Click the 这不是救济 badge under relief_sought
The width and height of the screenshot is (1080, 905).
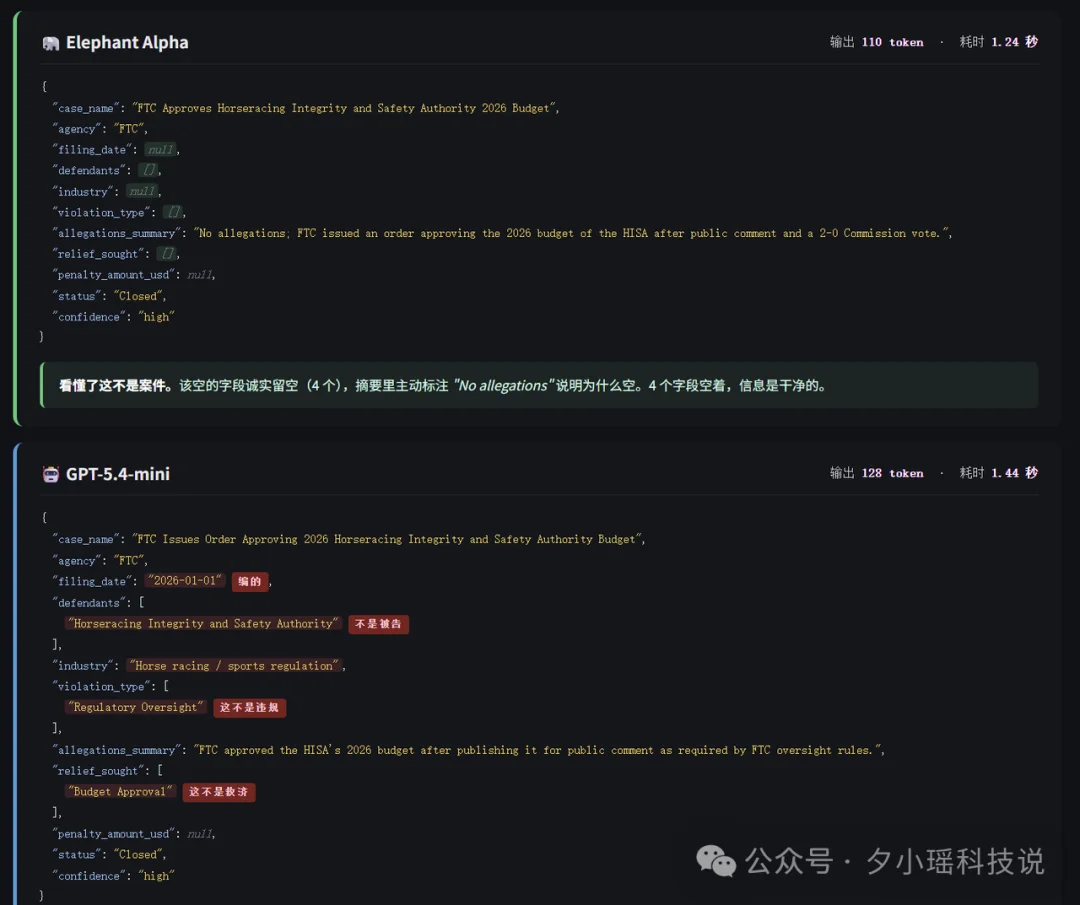pos(219,791)
